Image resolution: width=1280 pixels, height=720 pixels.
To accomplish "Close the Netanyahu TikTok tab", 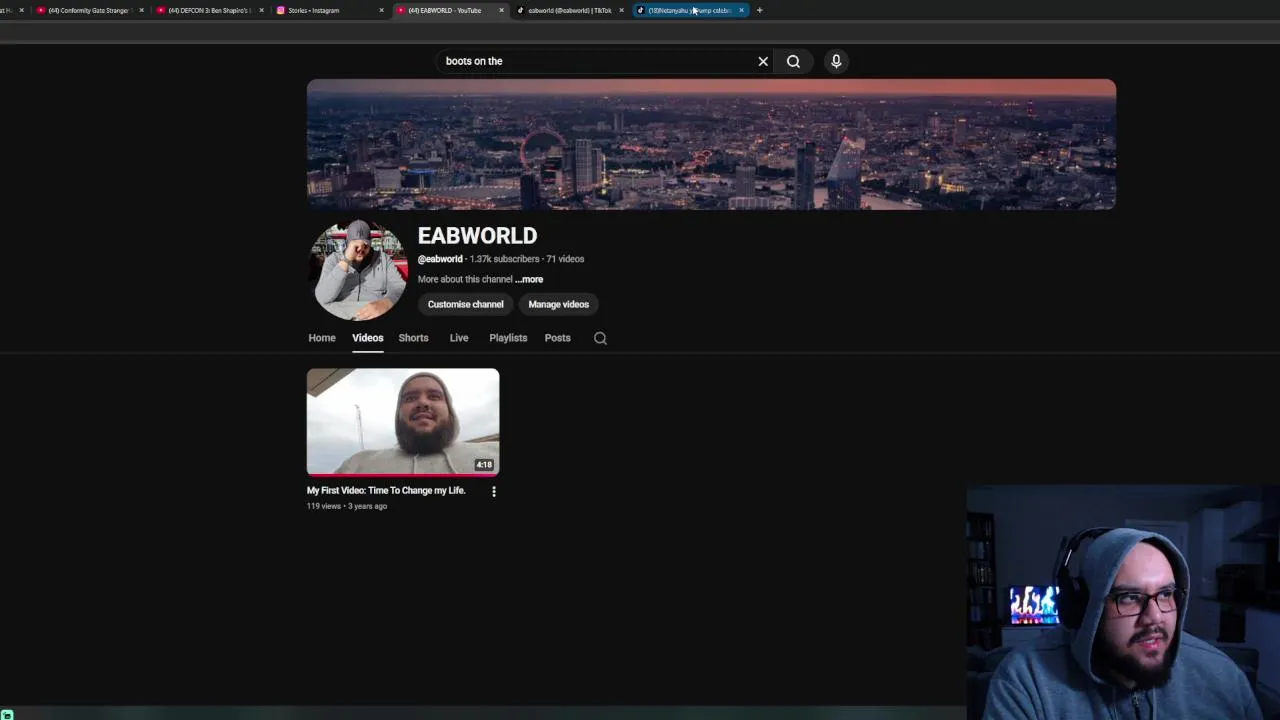I will pos(741,10).
